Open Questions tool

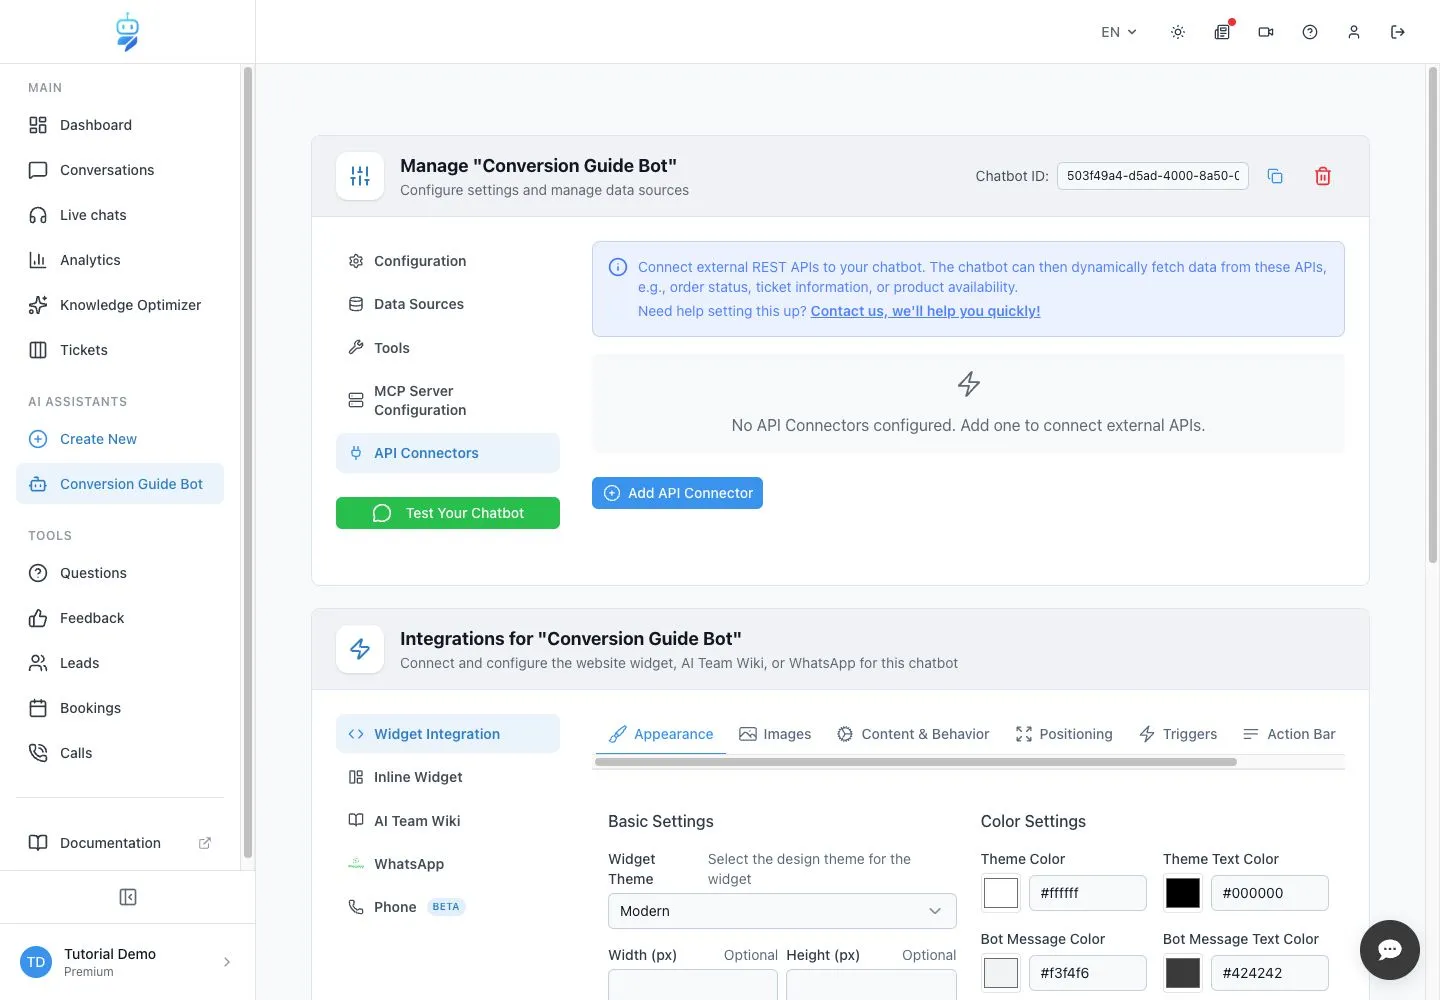coord(120,573)
